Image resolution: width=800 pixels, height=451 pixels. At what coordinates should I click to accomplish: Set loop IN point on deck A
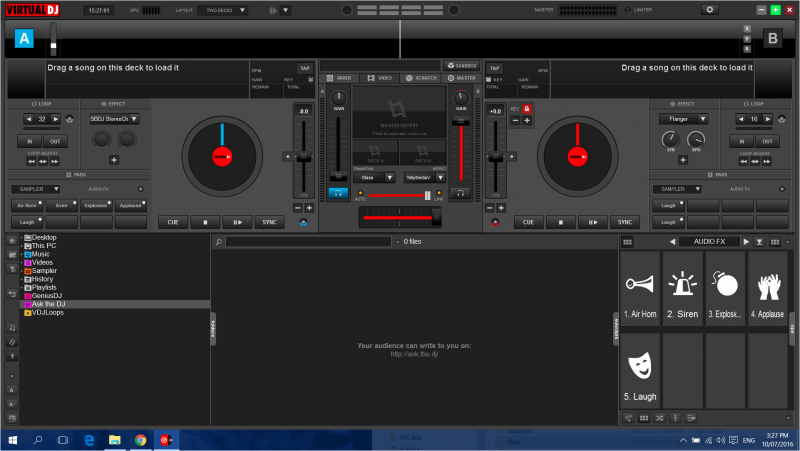click(30, 141)
